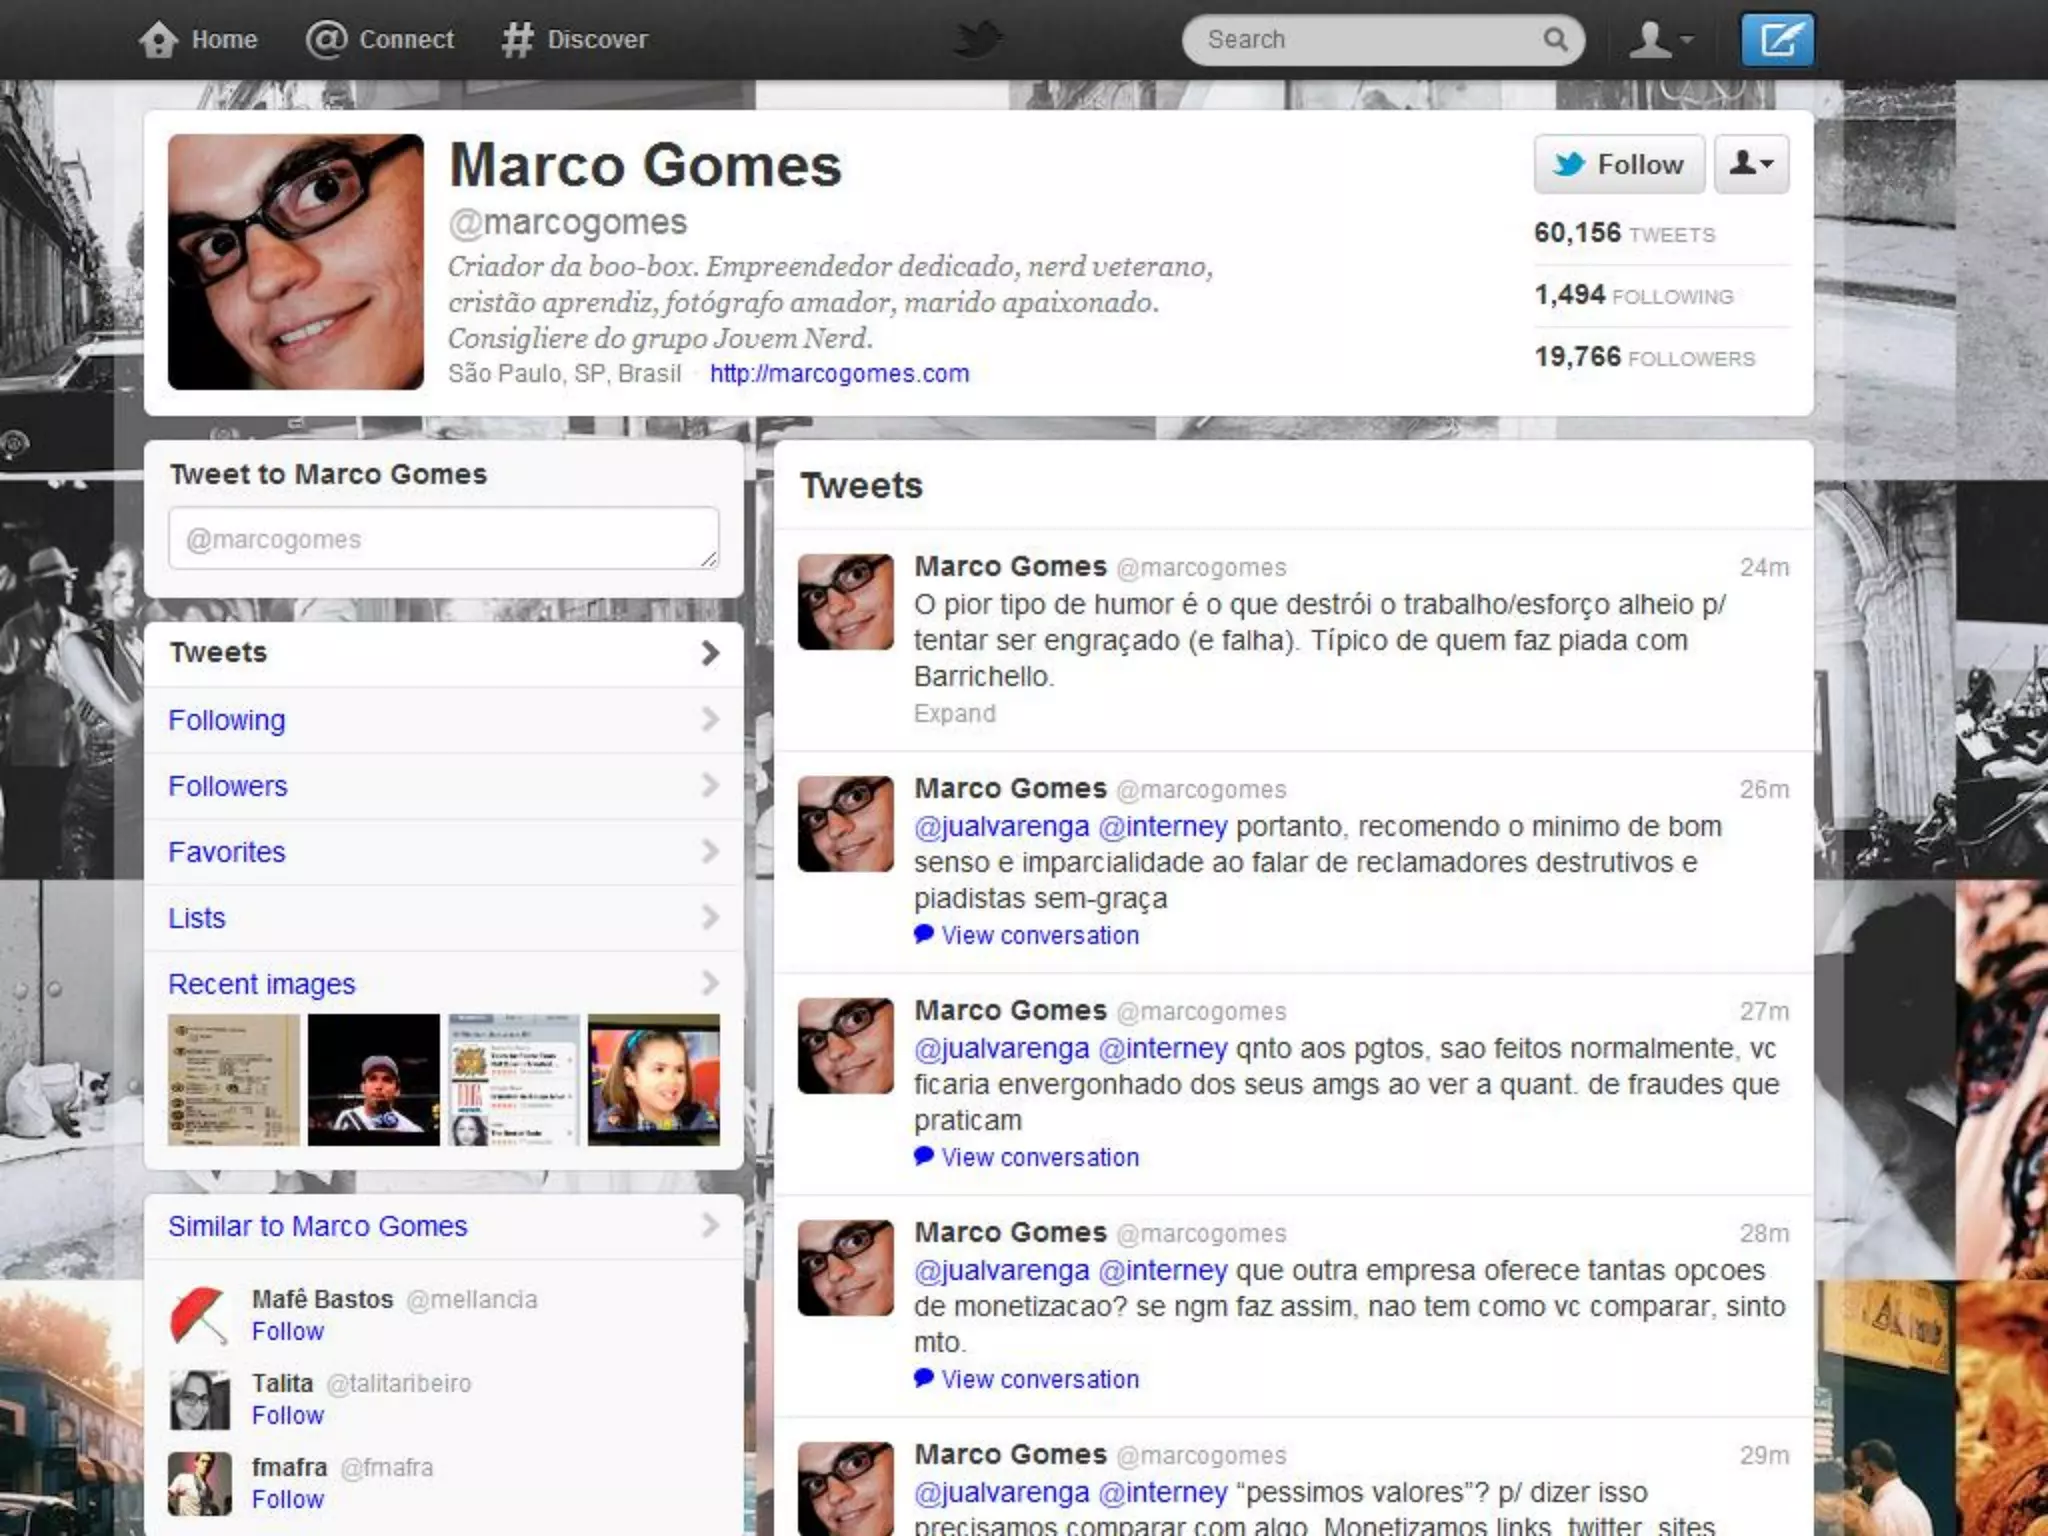
Task: Click the compose new tweet icon
Action: point(1777,40)
